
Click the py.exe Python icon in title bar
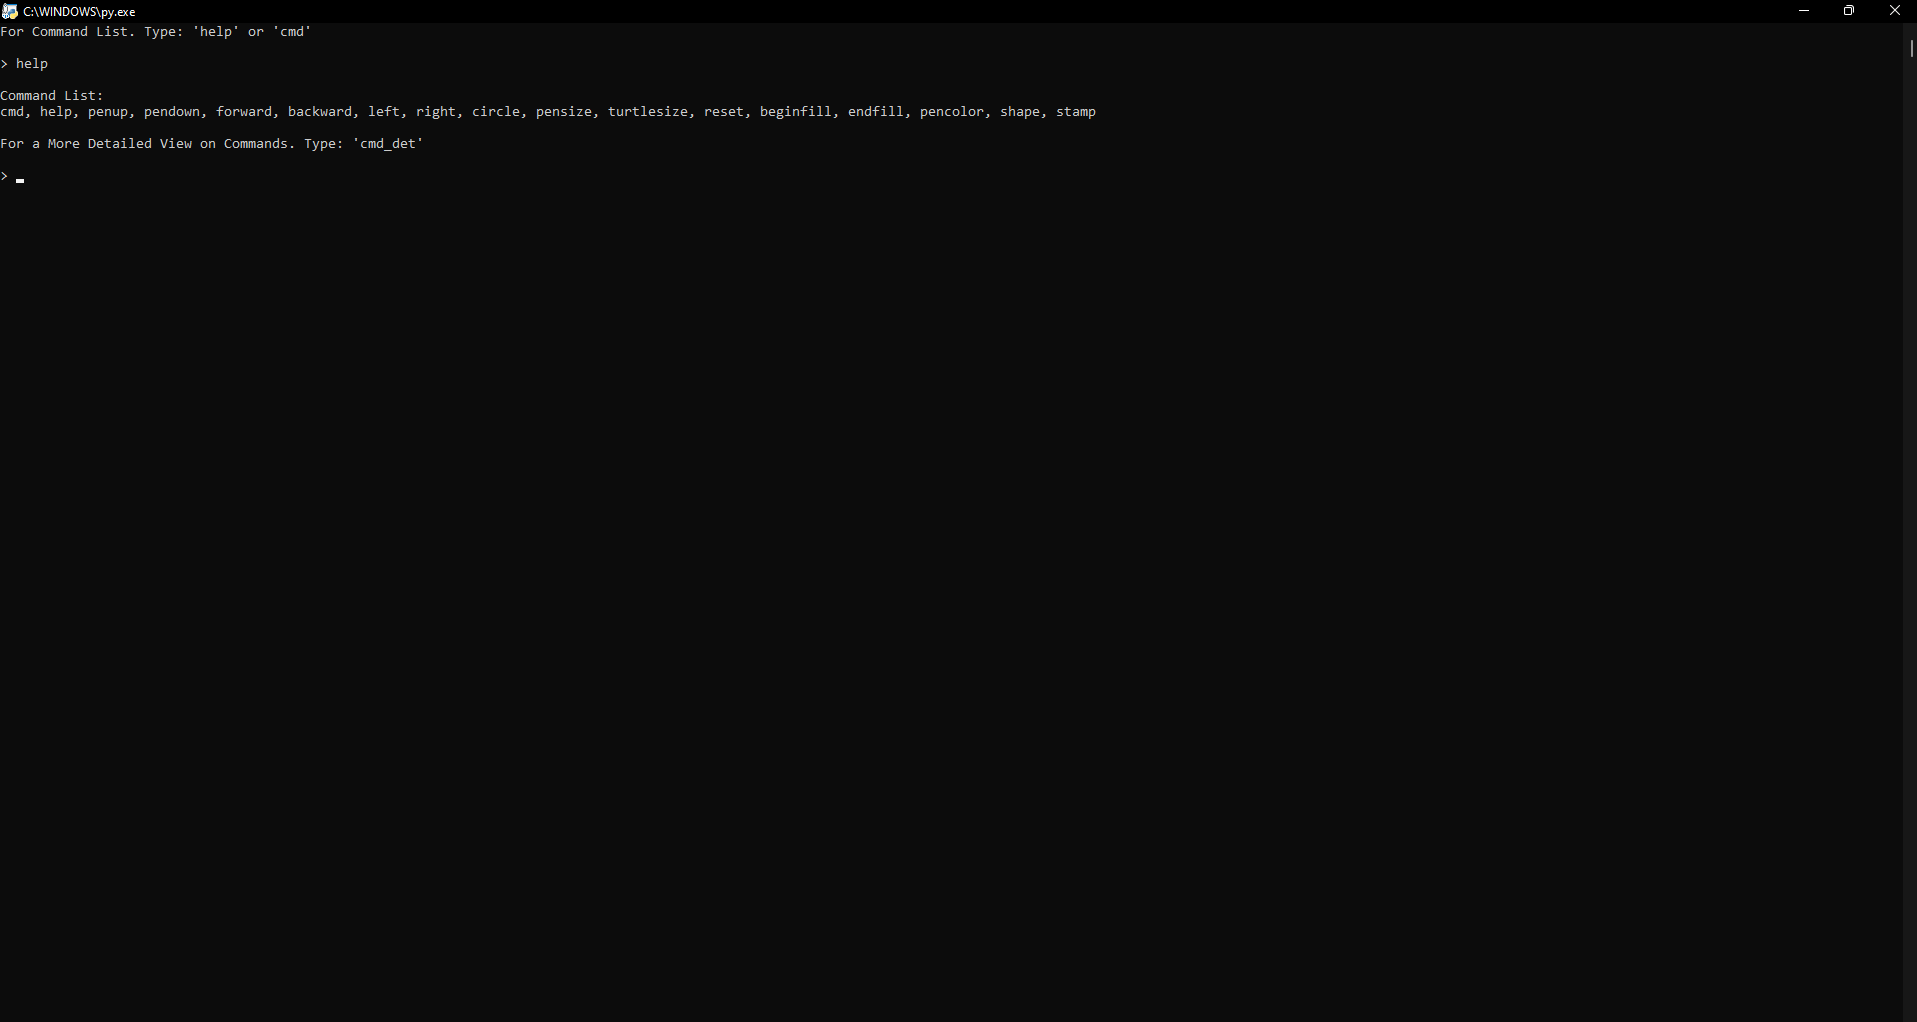point(10,11)
